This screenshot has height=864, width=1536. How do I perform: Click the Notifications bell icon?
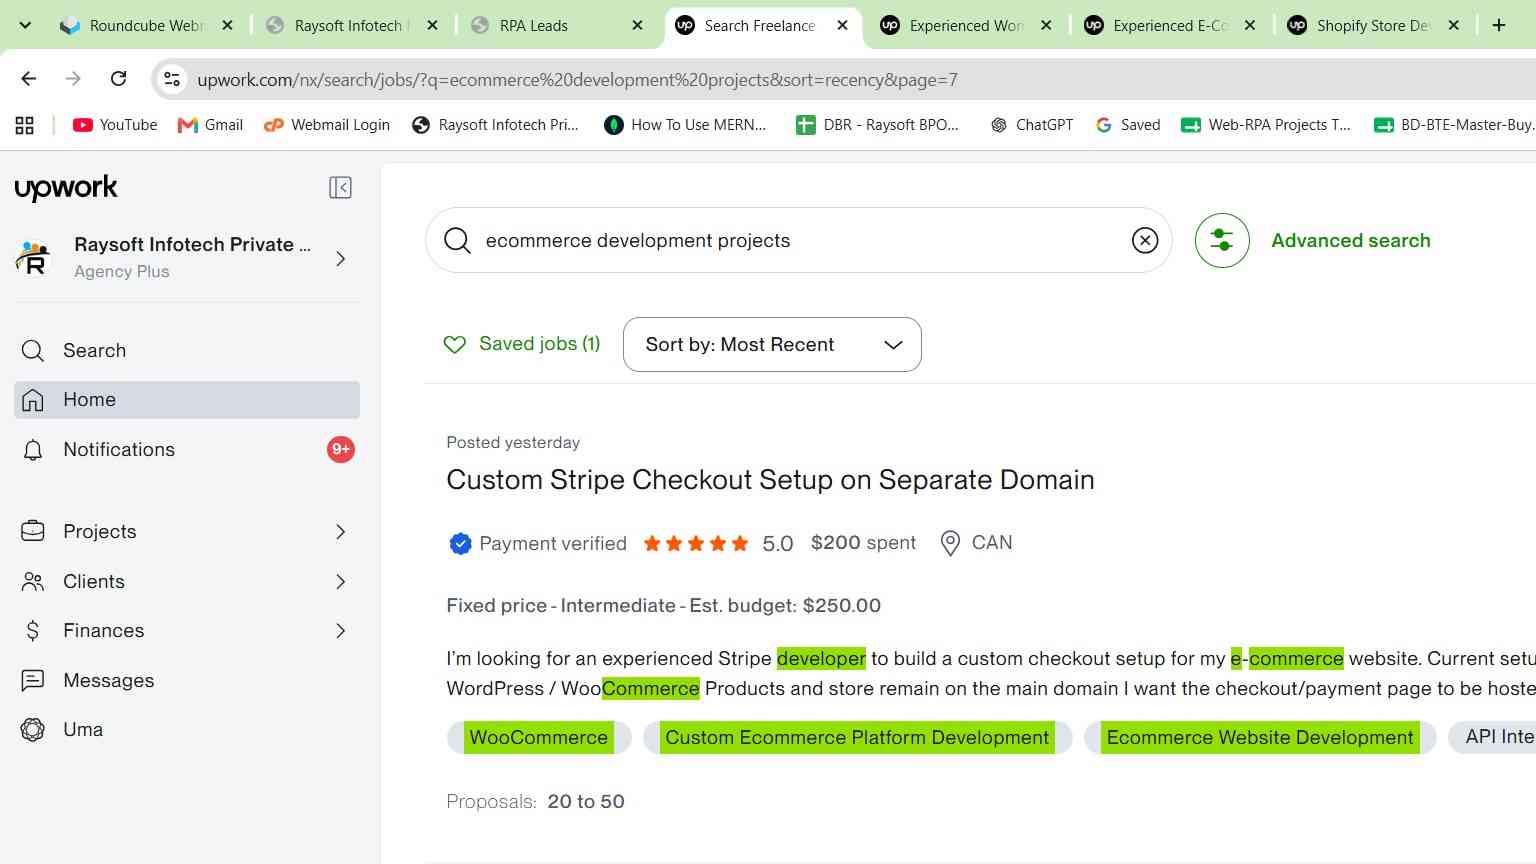point(33,450)
